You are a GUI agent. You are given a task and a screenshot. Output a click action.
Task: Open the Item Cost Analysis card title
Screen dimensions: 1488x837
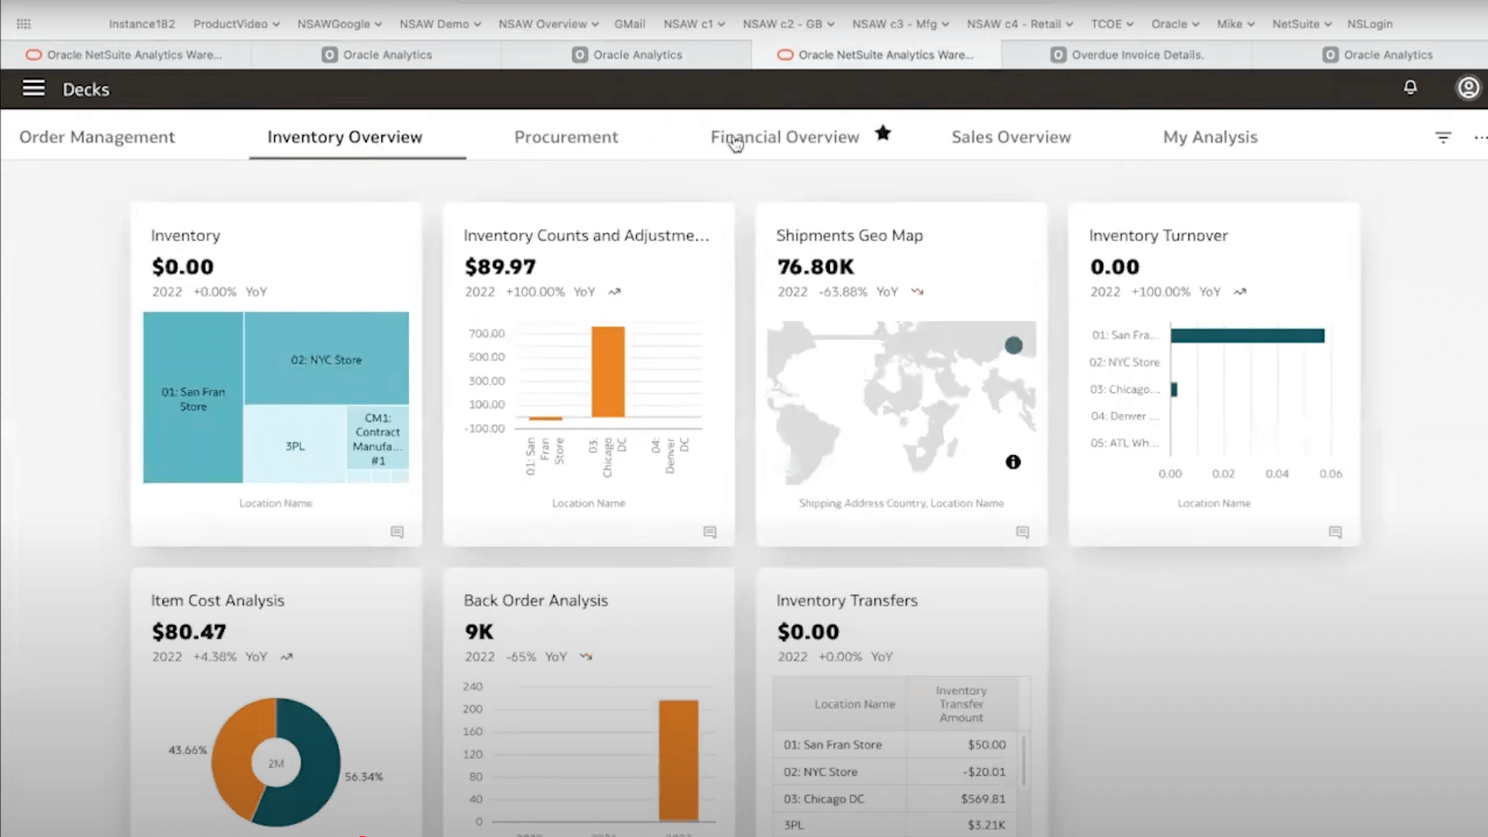point(217,600)
